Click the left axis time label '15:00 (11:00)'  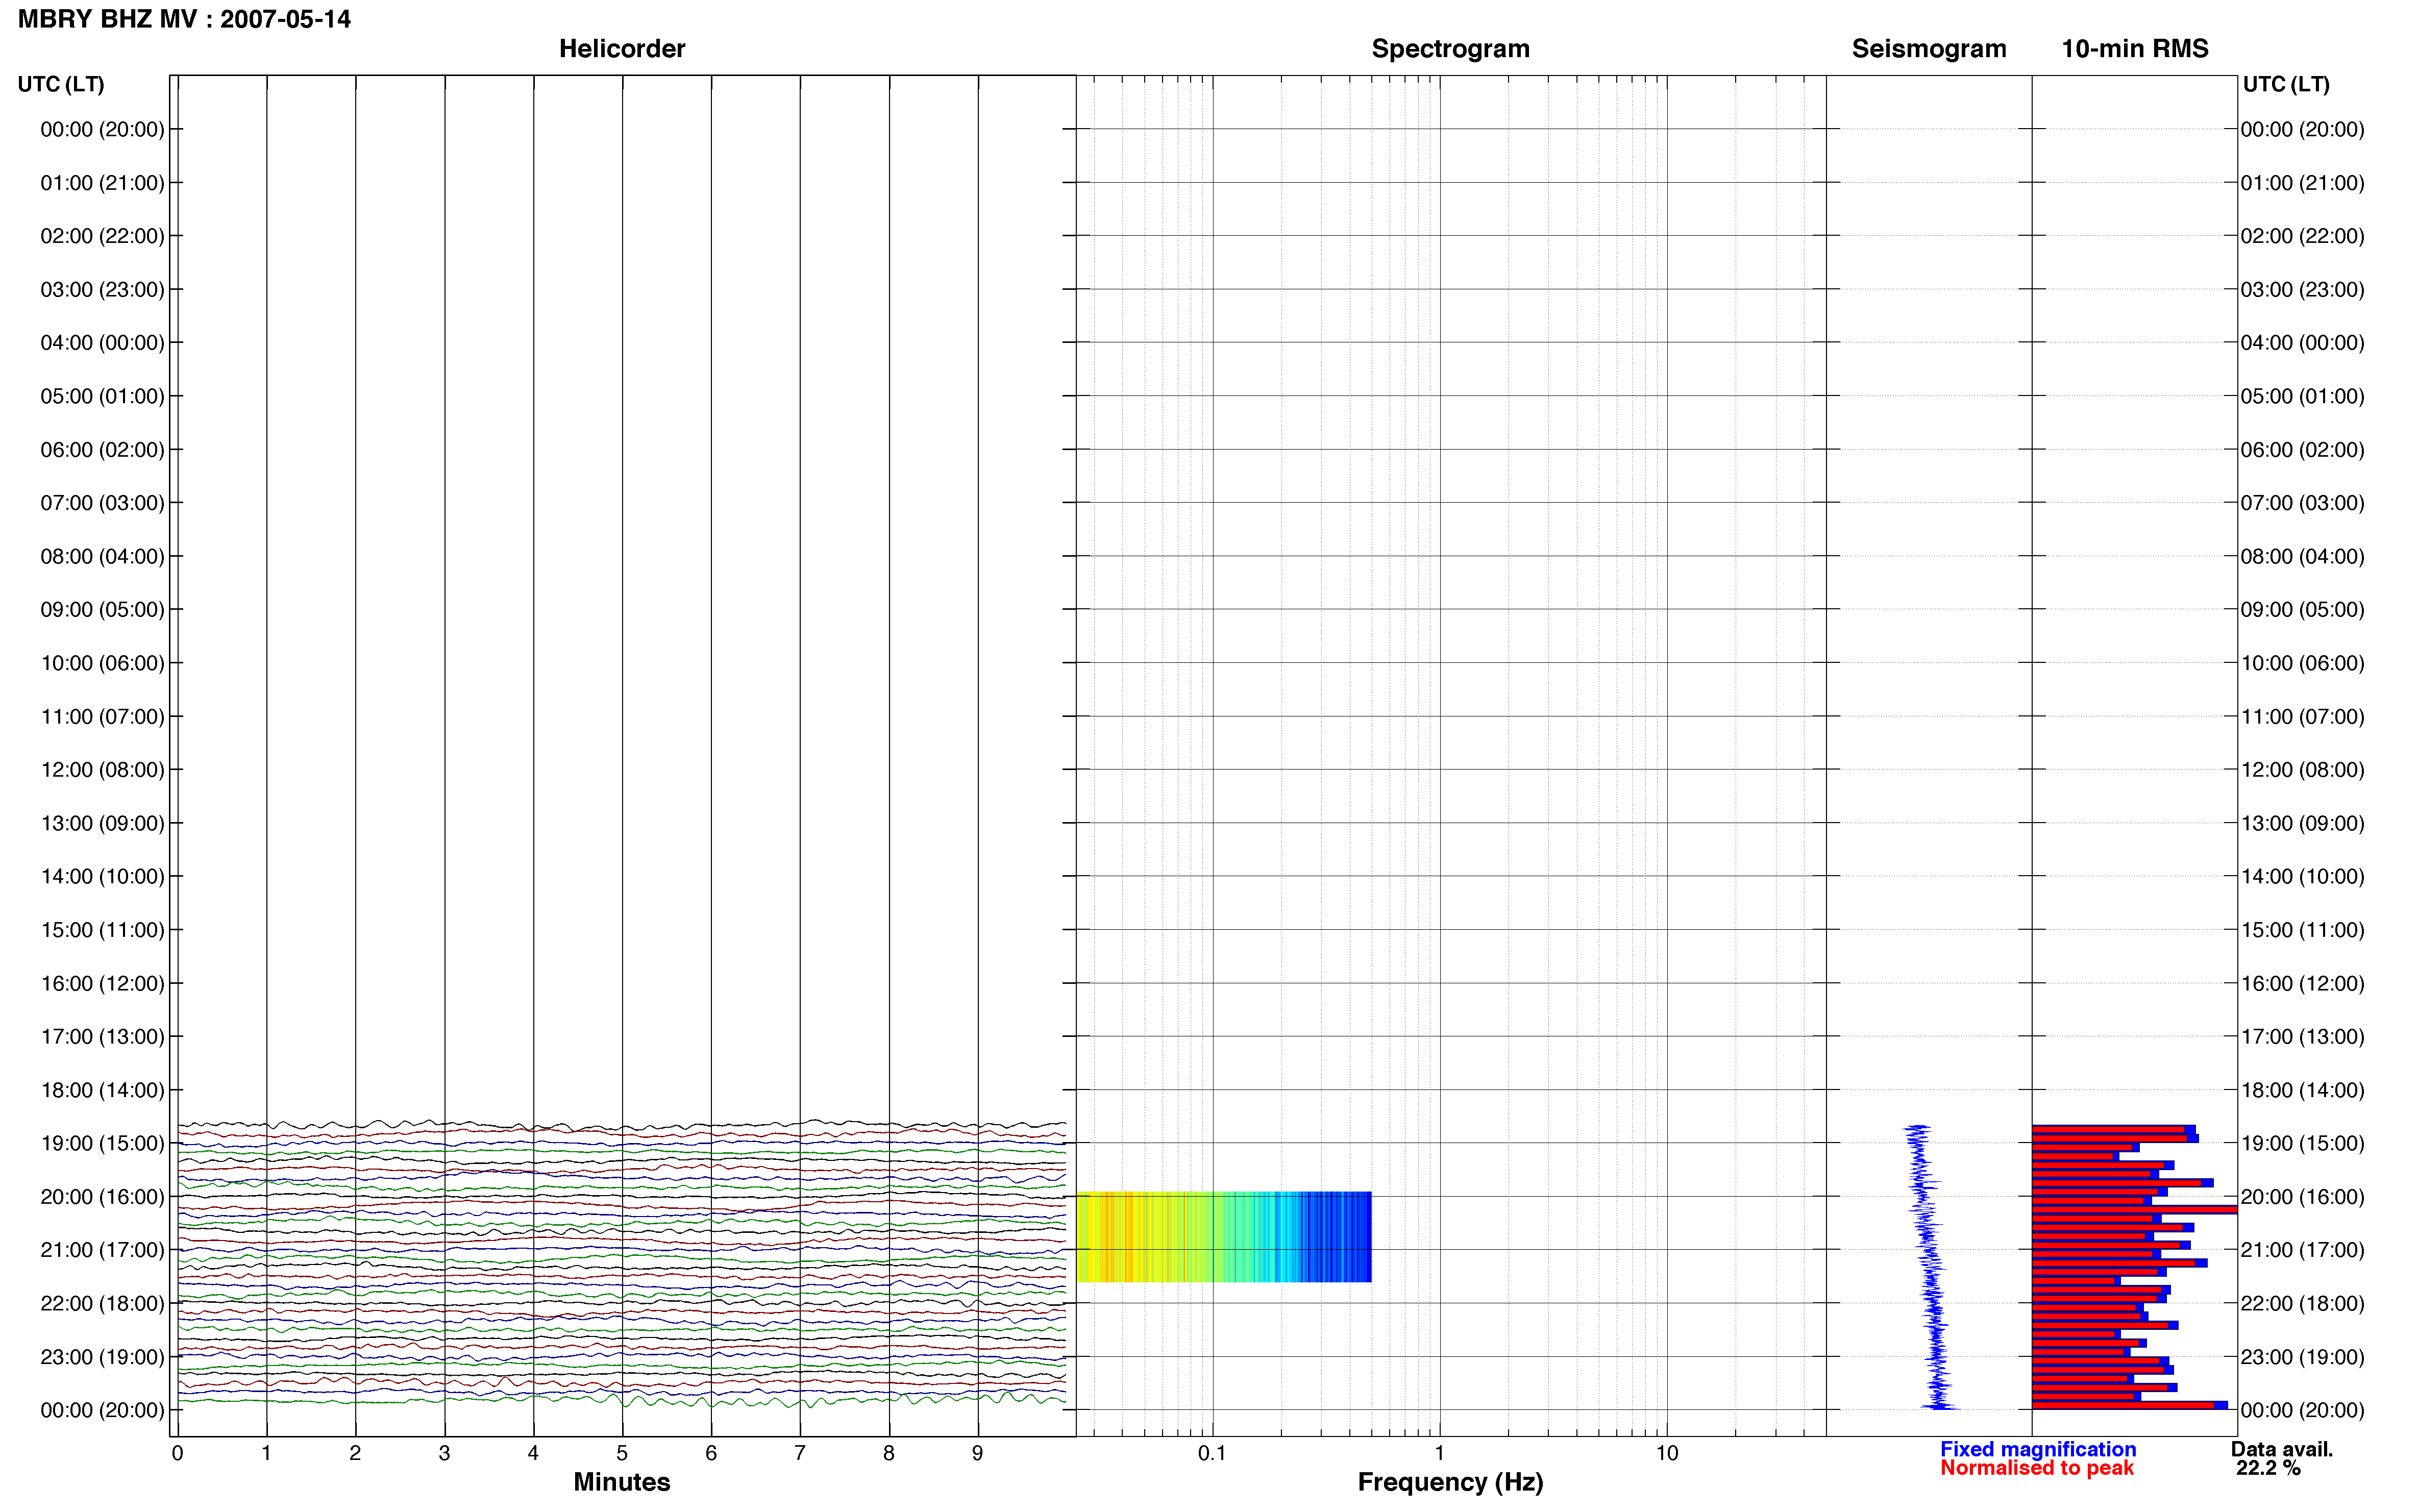(x=102, y=930)
